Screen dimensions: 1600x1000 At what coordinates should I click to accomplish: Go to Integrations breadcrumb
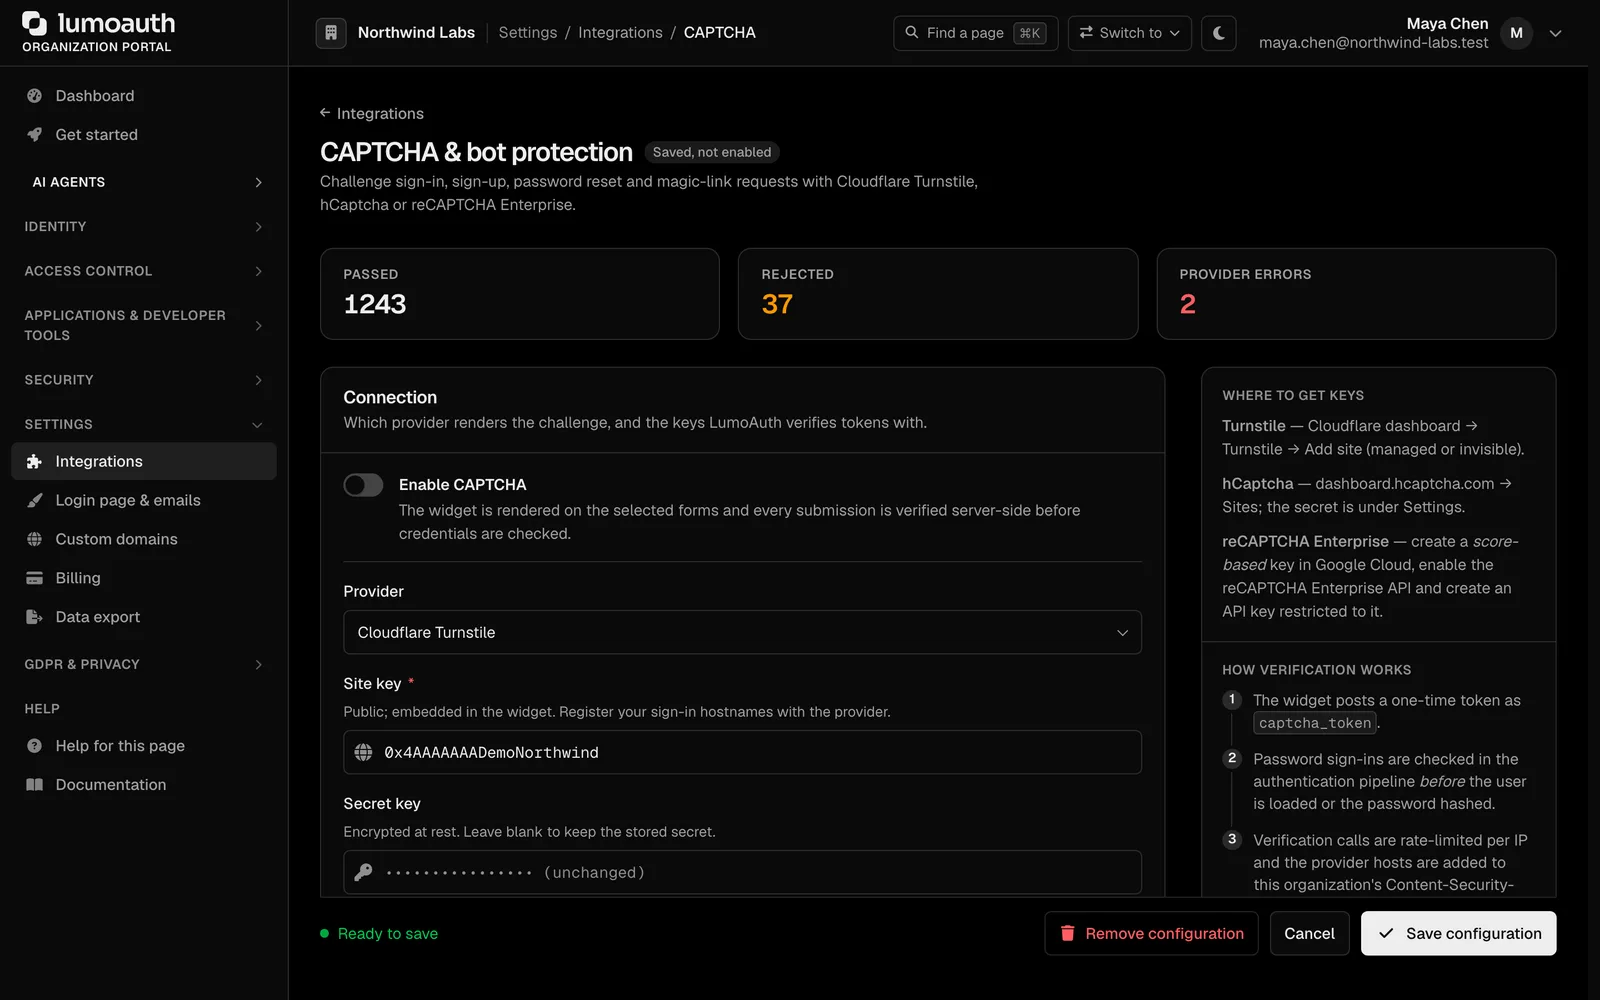[x=620, y=33]
